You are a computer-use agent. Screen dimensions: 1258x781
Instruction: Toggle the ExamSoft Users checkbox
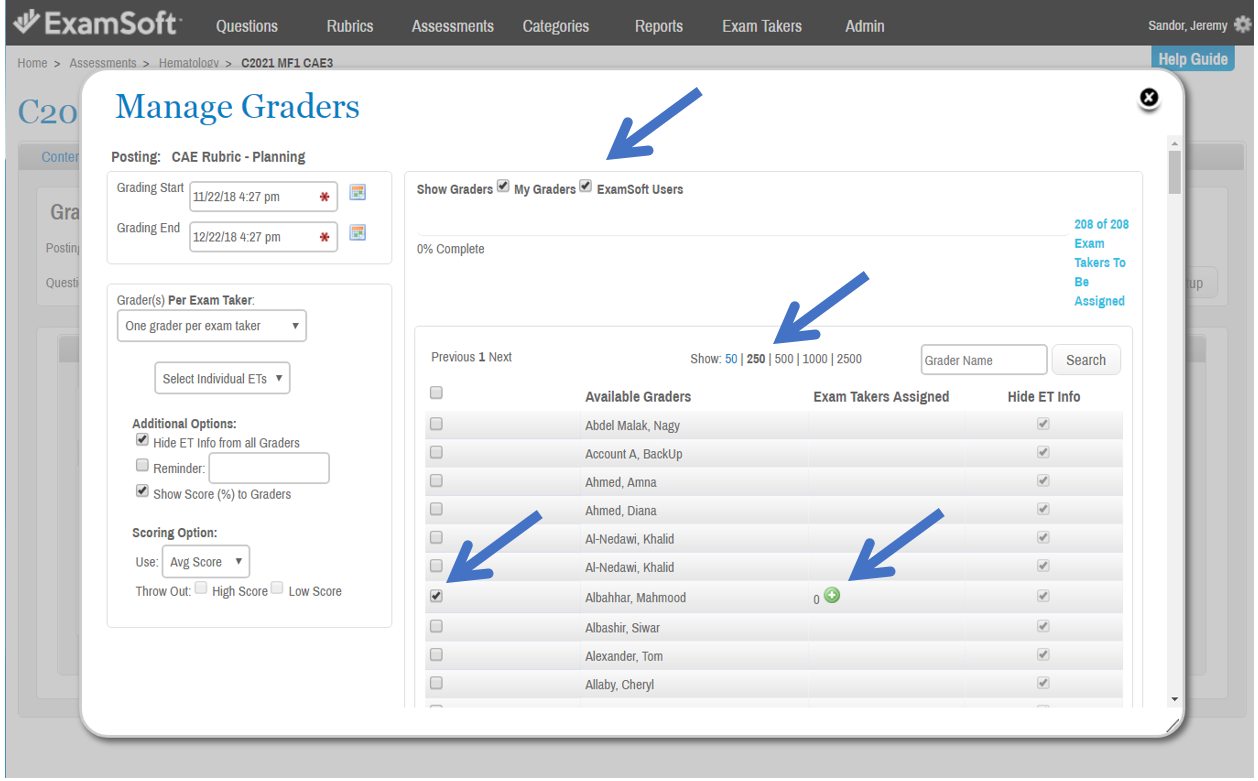(586, 186)
